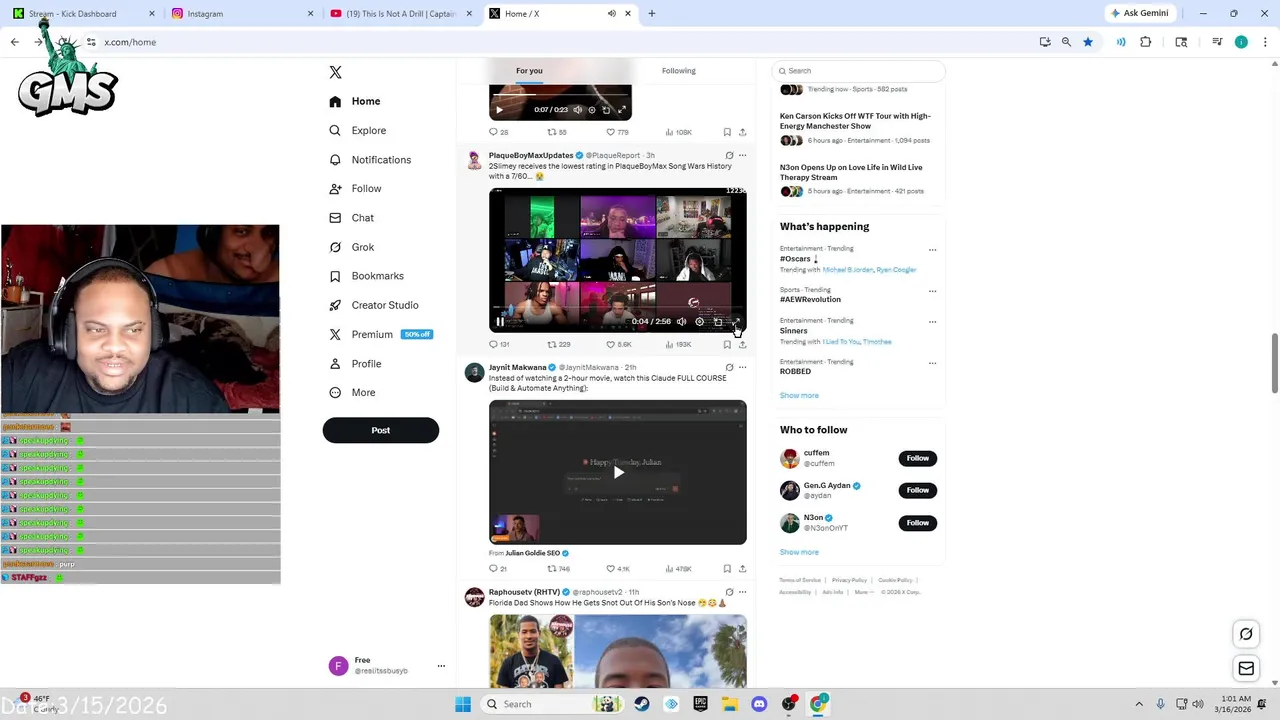Image resolution: width=1280 pixels, height=720 pixels.
Task: Open options for ROBBED trend
Action: 932,363
